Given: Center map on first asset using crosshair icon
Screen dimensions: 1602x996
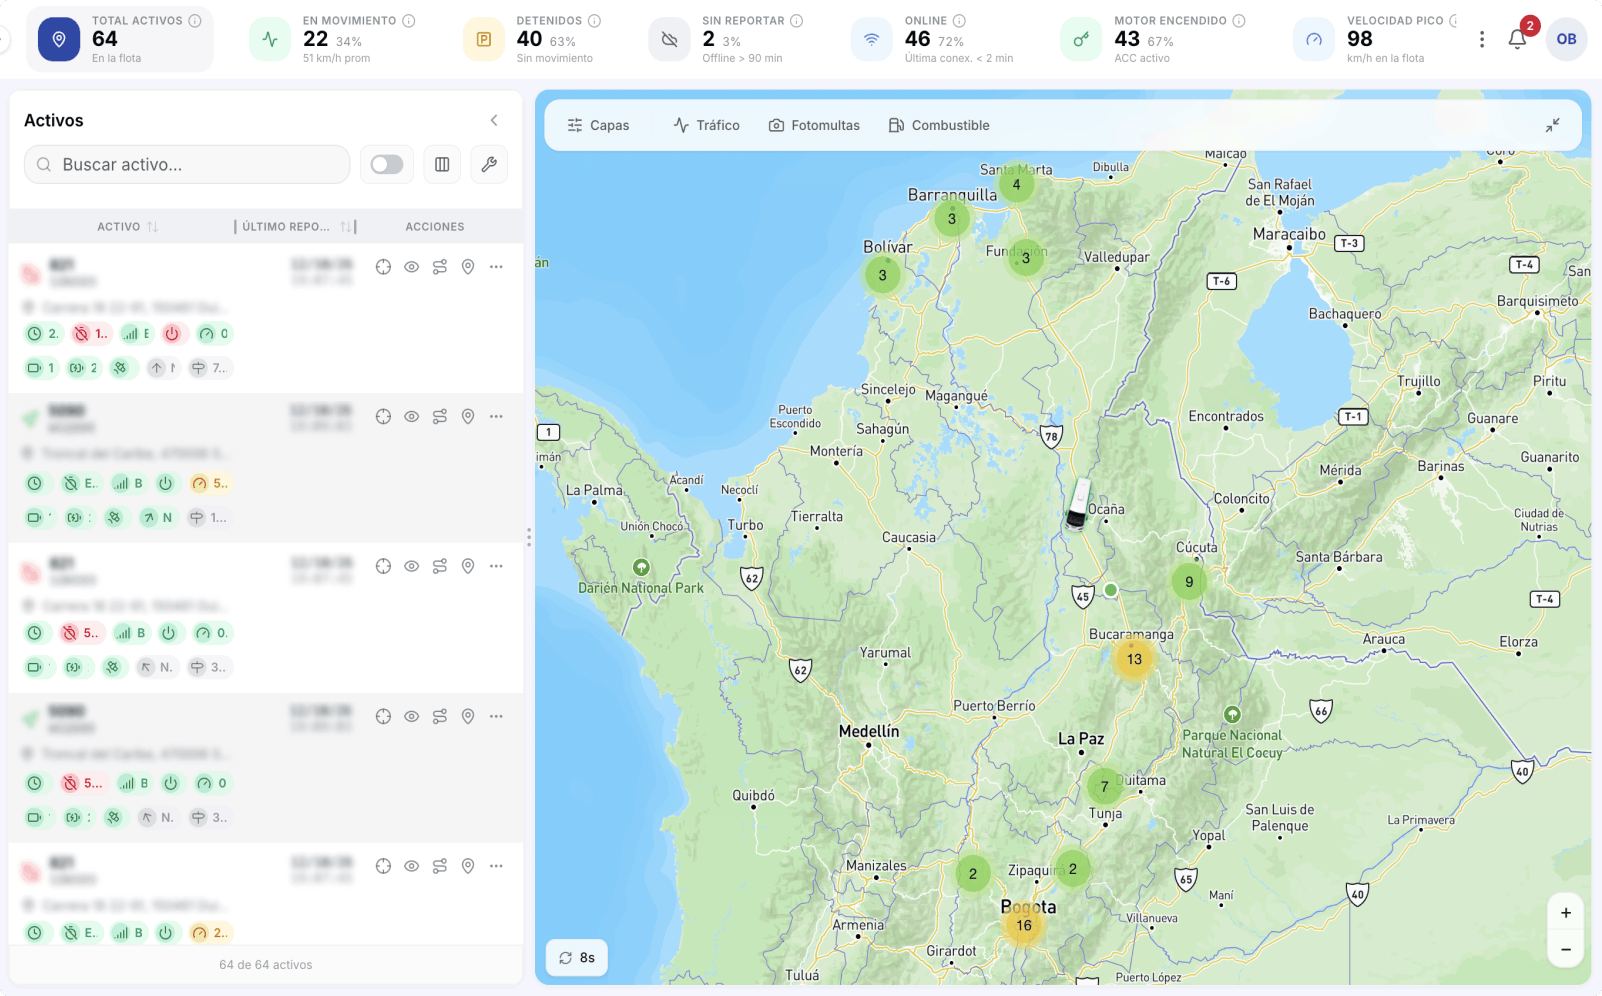Looking at the screenshot, I should click(383, 267).
